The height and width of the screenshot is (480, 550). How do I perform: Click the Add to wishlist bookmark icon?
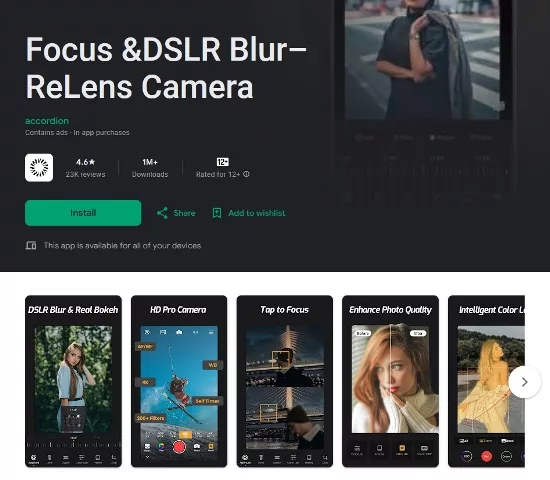tap(217, 213)
